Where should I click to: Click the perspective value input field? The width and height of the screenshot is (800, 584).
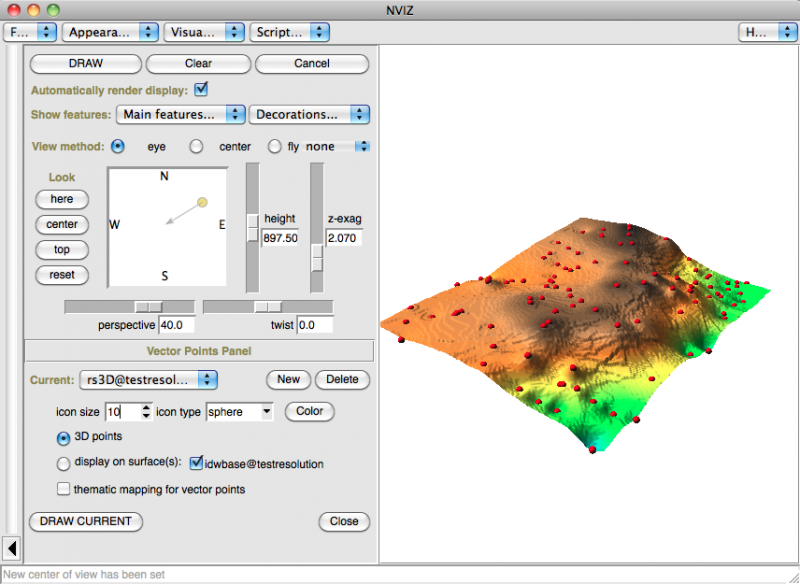click(176, 325)
